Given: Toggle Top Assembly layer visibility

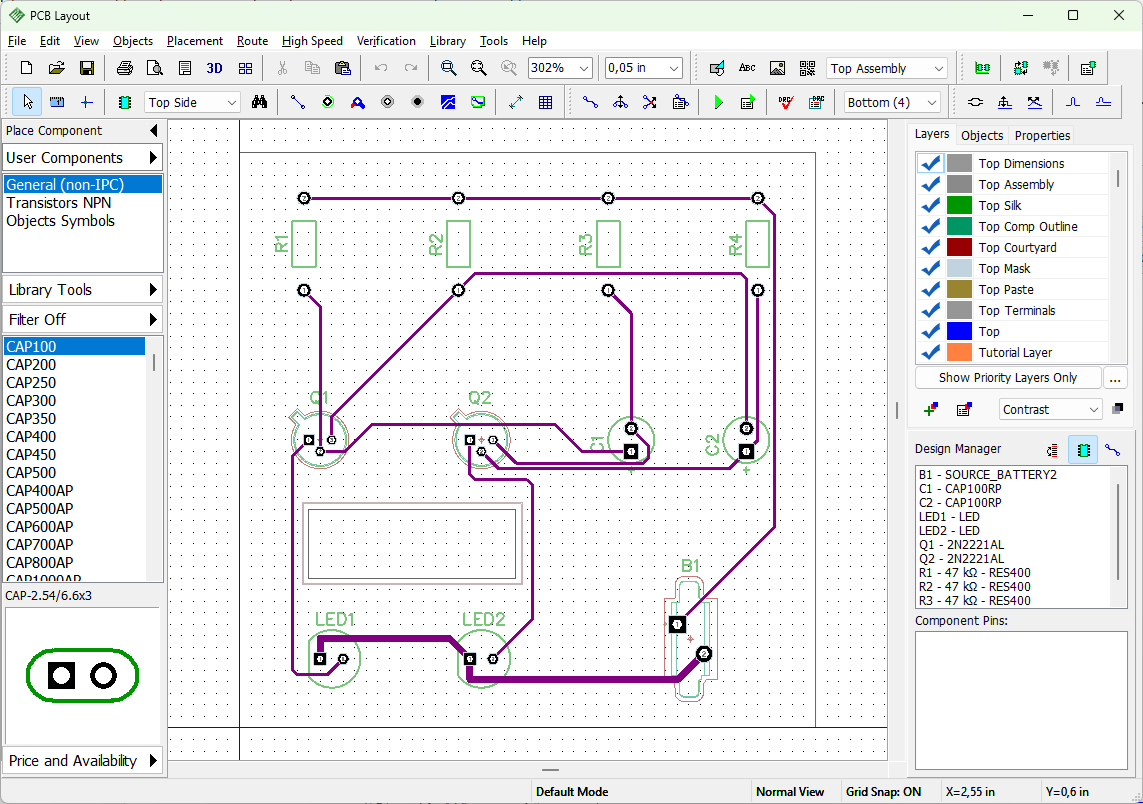Looking at the screenshot, I should pos(930,184).
